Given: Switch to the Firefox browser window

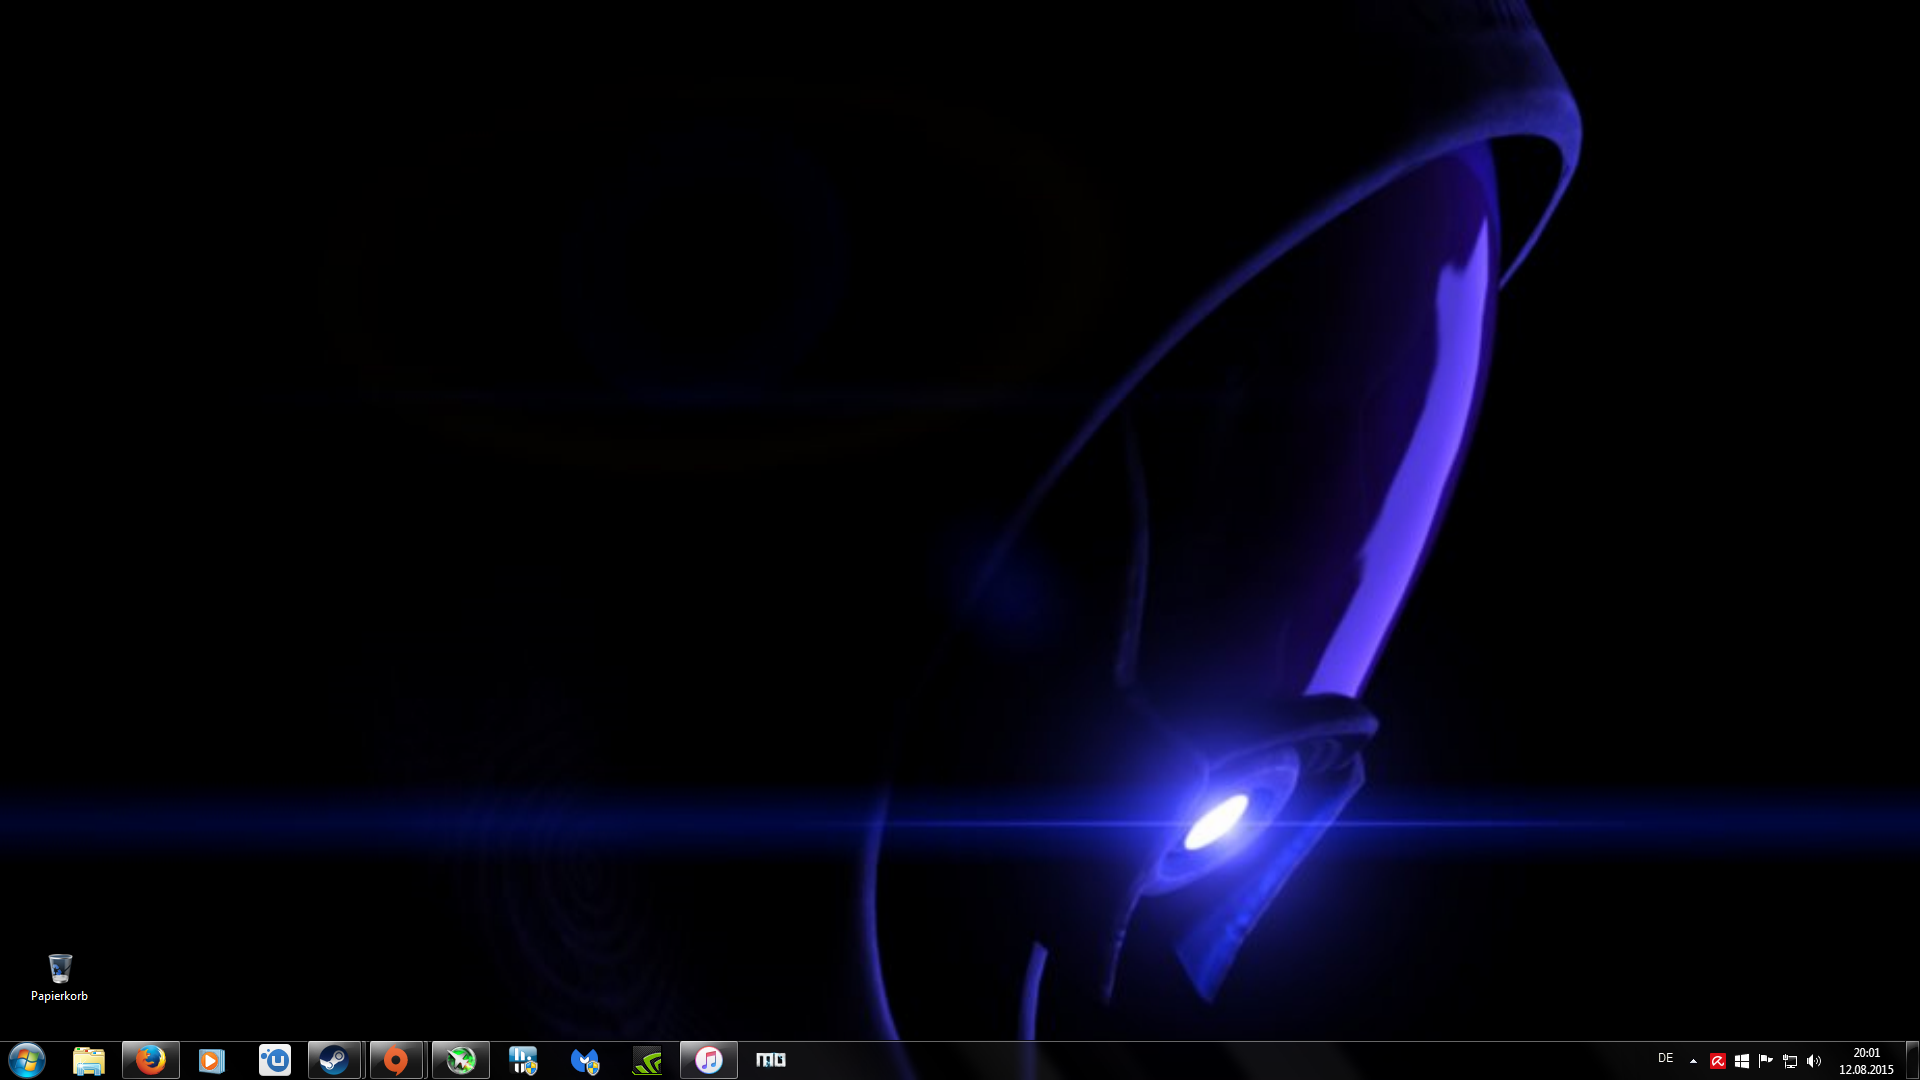Looking at the screenshot, I should pyautogui.click(x=151, y=1060).
